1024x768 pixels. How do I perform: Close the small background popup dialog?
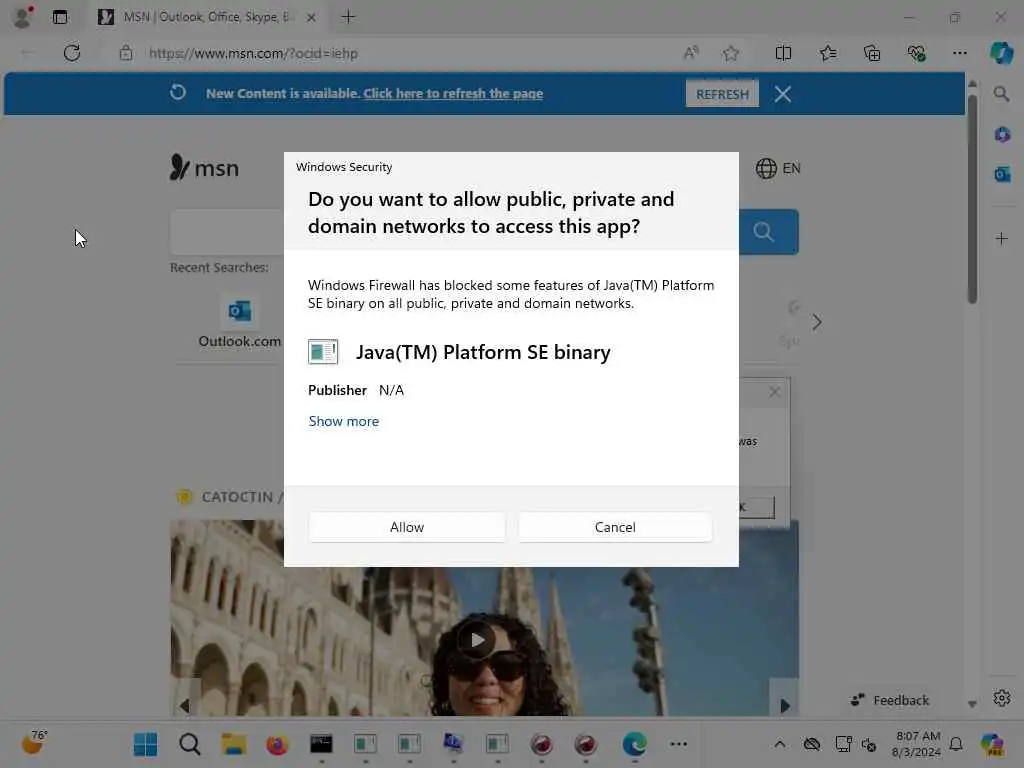[x=775, y=392]
